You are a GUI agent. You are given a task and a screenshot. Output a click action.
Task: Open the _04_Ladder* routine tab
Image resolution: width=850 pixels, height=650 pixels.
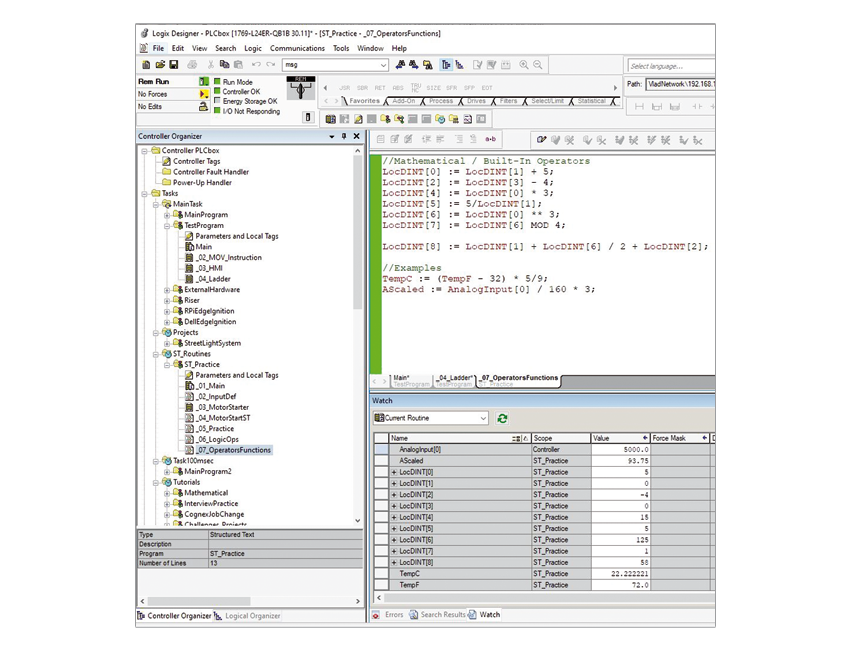(456, 381)
